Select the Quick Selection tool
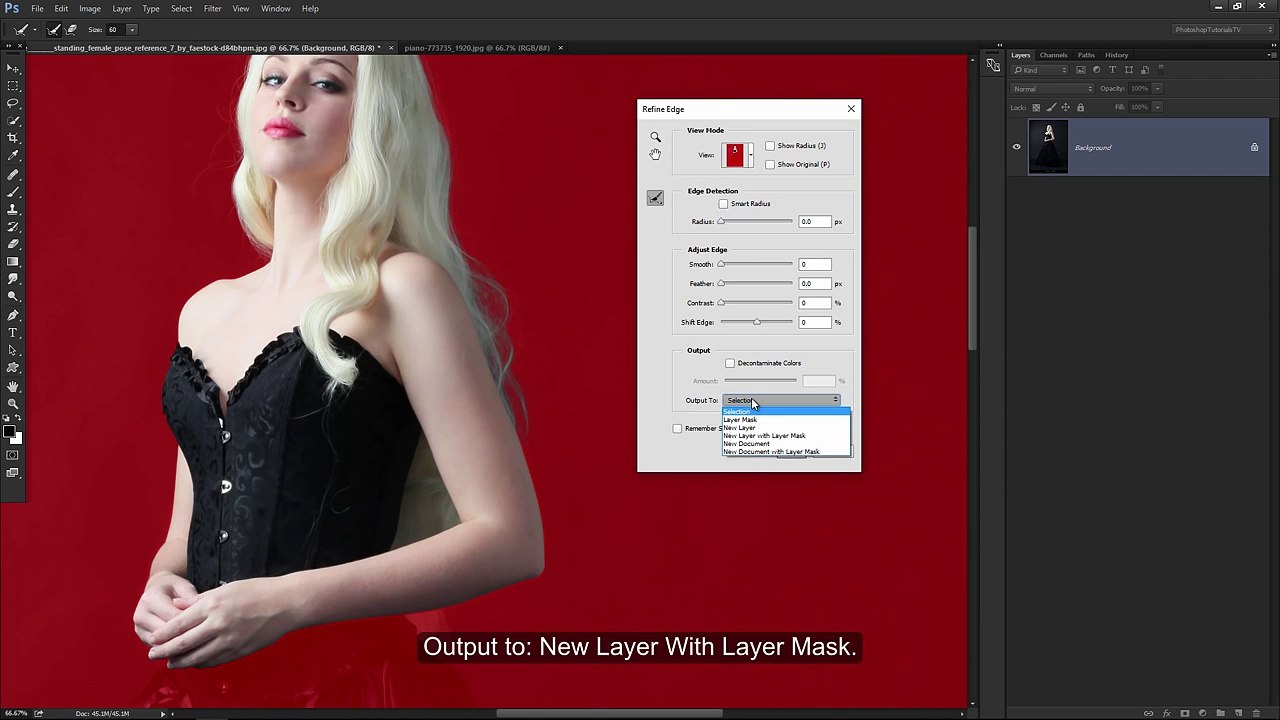Screen dimensions: 1280x720 pos(13,121)
